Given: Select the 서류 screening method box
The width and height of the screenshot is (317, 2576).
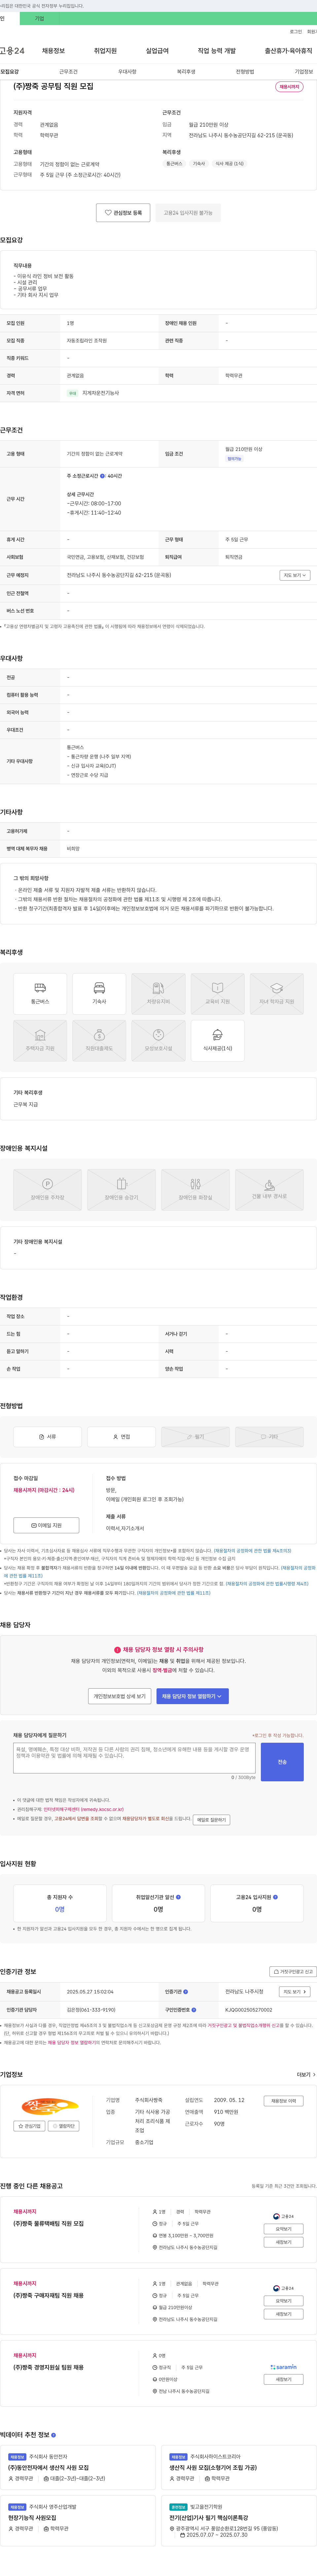Looking at the screenshot, I should 47,1437.
